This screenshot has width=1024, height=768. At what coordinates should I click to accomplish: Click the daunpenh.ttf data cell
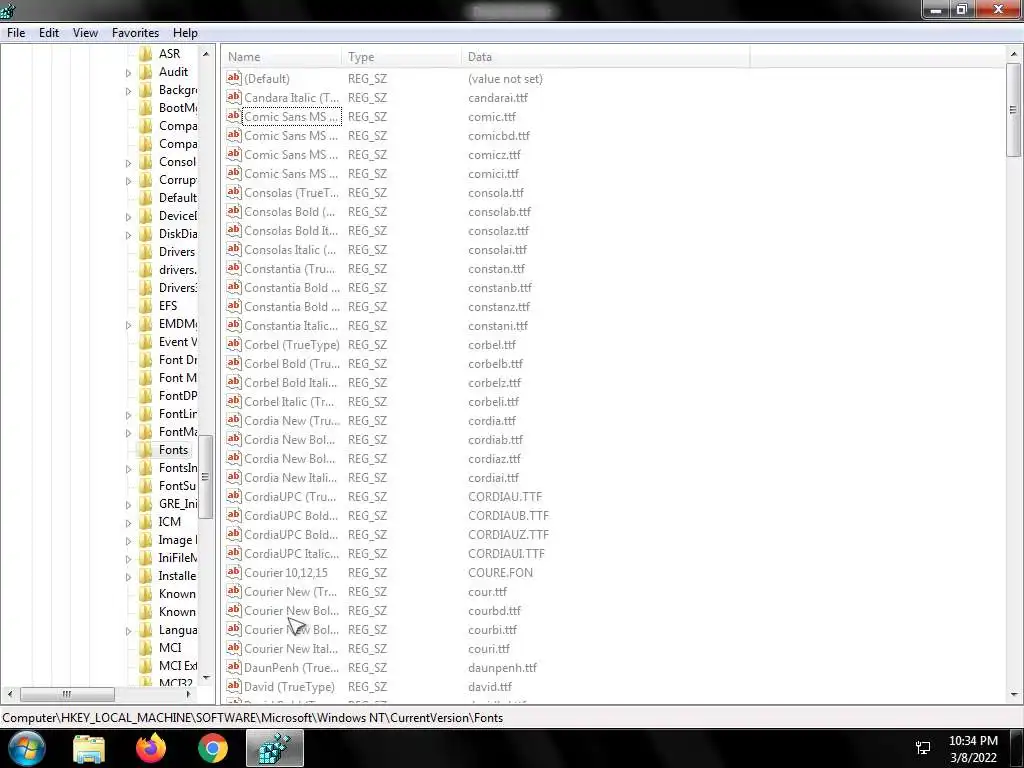coord(502,668)
